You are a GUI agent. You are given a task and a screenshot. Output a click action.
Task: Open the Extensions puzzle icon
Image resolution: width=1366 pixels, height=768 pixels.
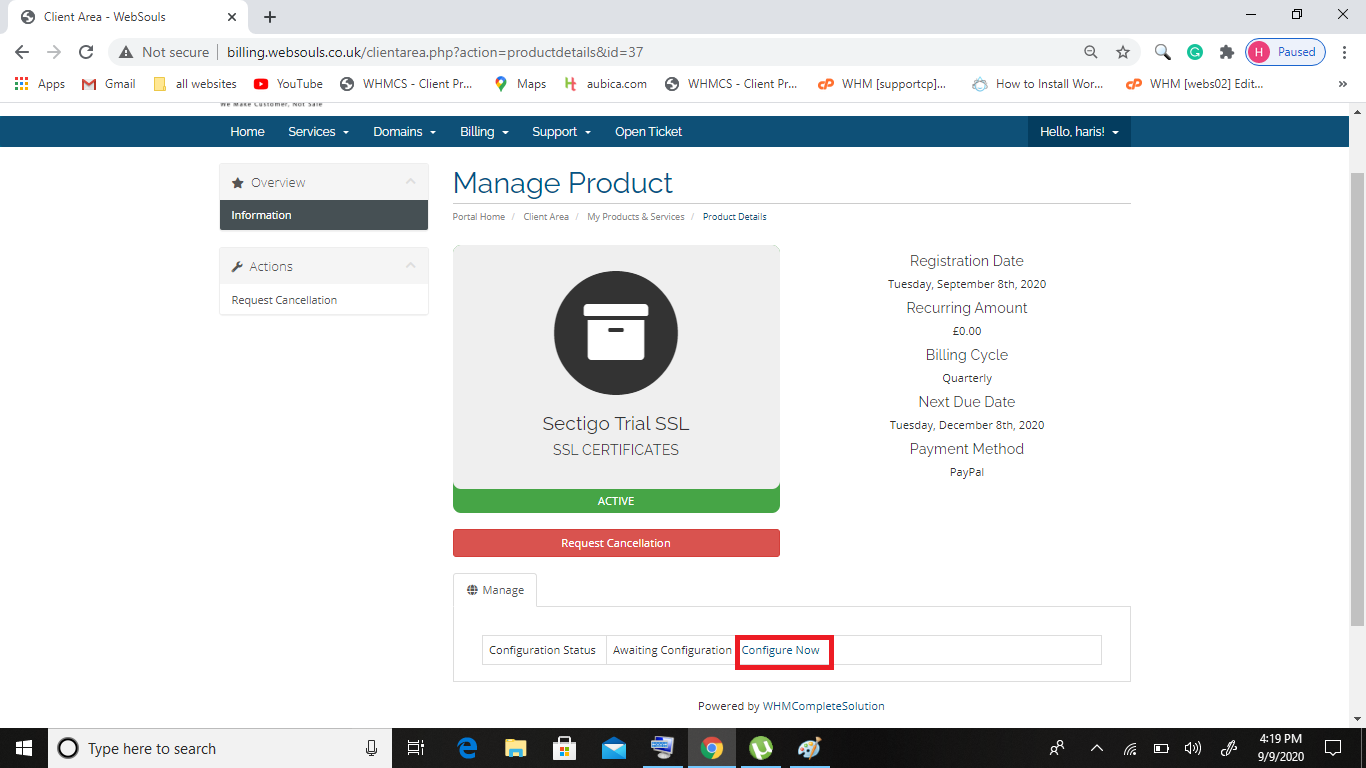click(1226, 52)
